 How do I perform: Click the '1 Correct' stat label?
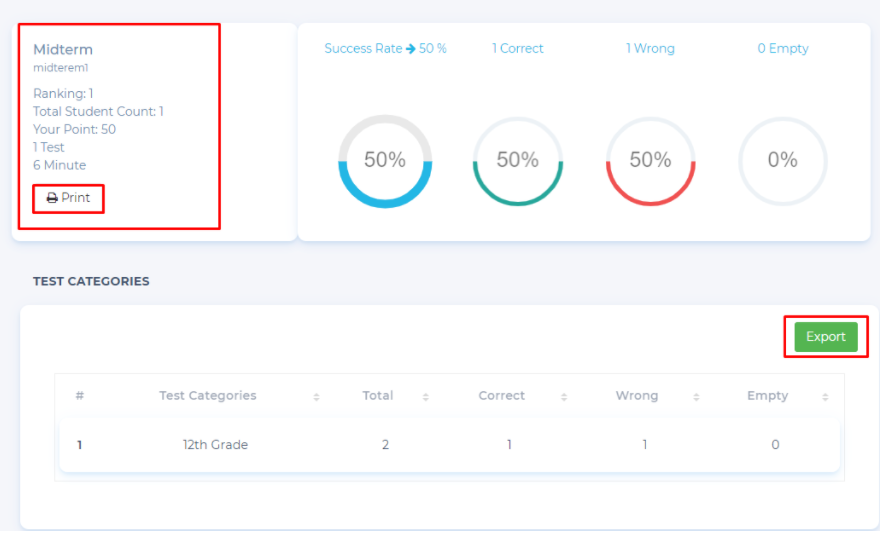tap(517, 49)
